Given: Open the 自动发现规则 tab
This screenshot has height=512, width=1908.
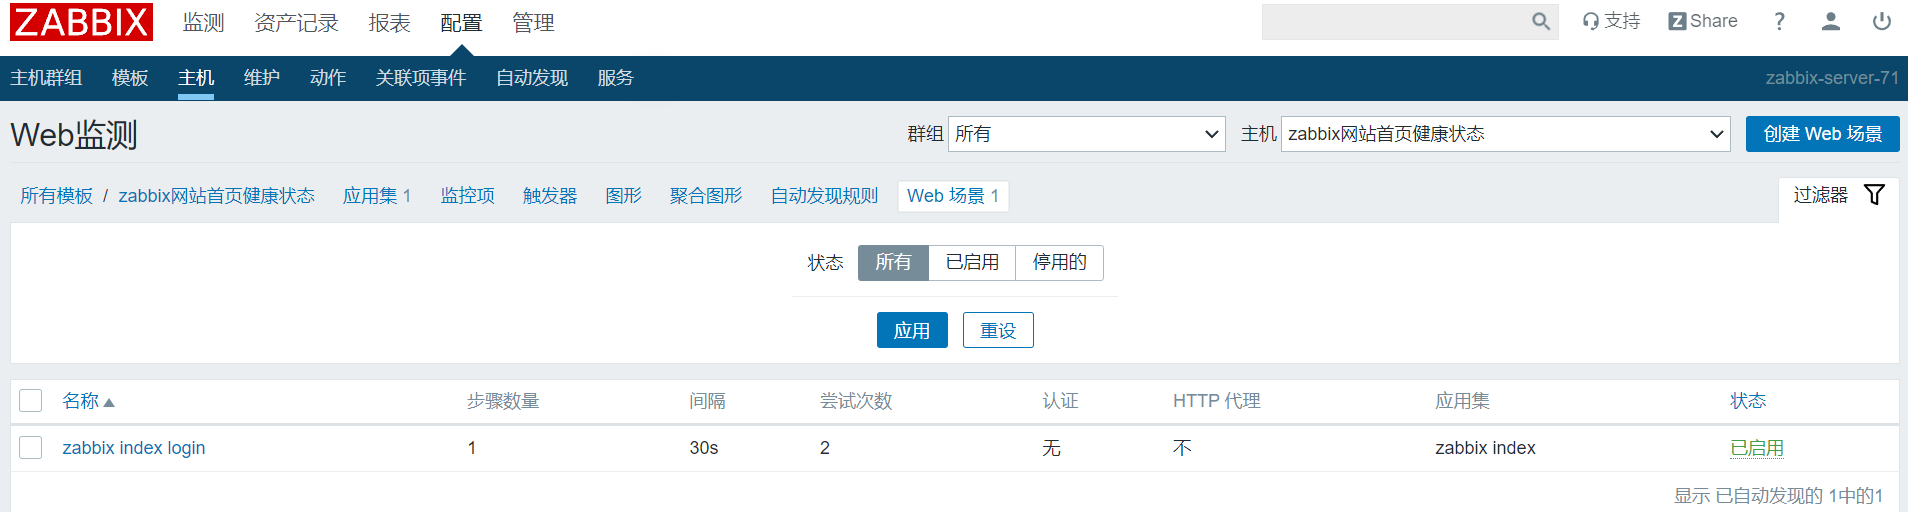Looking at the screenshot, I should coord(824,196).
